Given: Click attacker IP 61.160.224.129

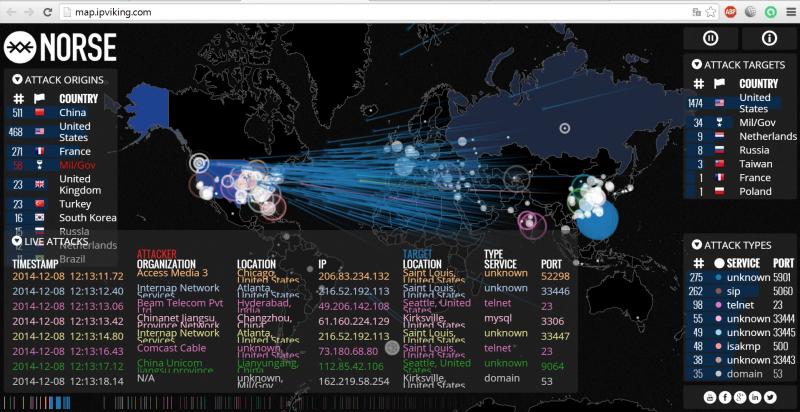Looking at the screenshot, I should tap(354, 321).
